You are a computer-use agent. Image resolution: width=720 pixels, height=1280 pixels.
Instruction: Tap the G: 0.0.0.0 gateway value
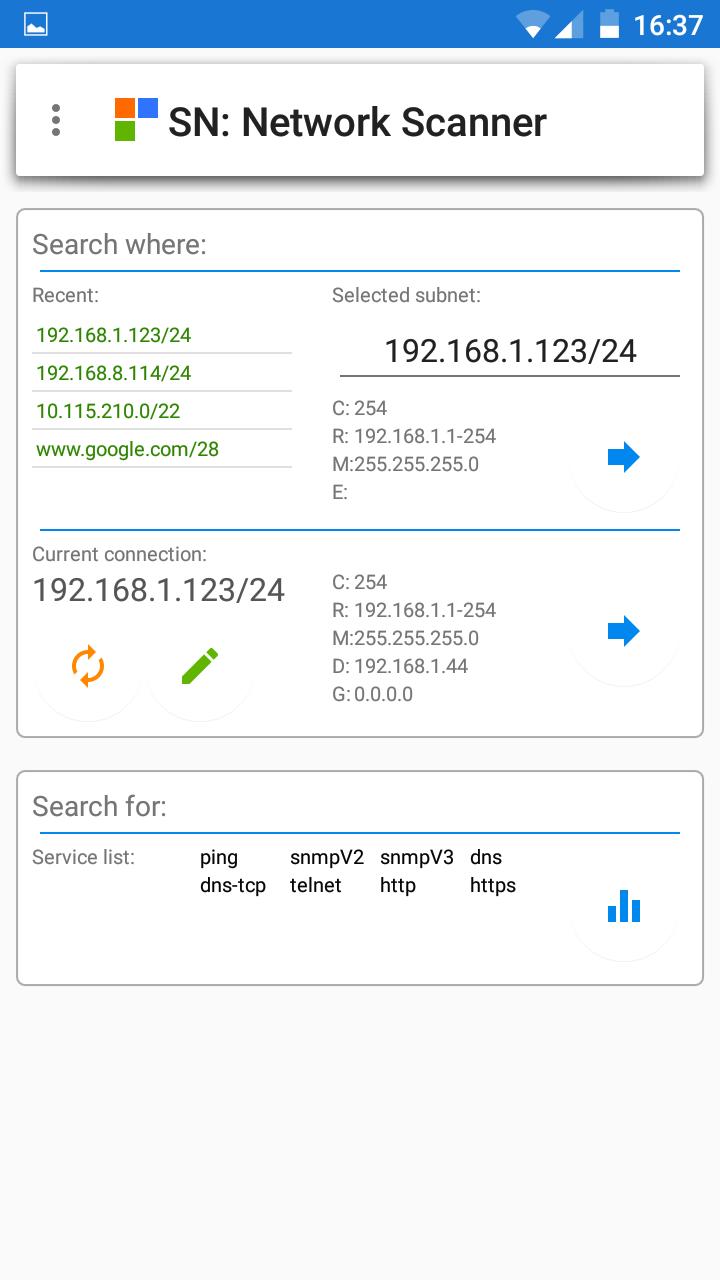point(372,694)
